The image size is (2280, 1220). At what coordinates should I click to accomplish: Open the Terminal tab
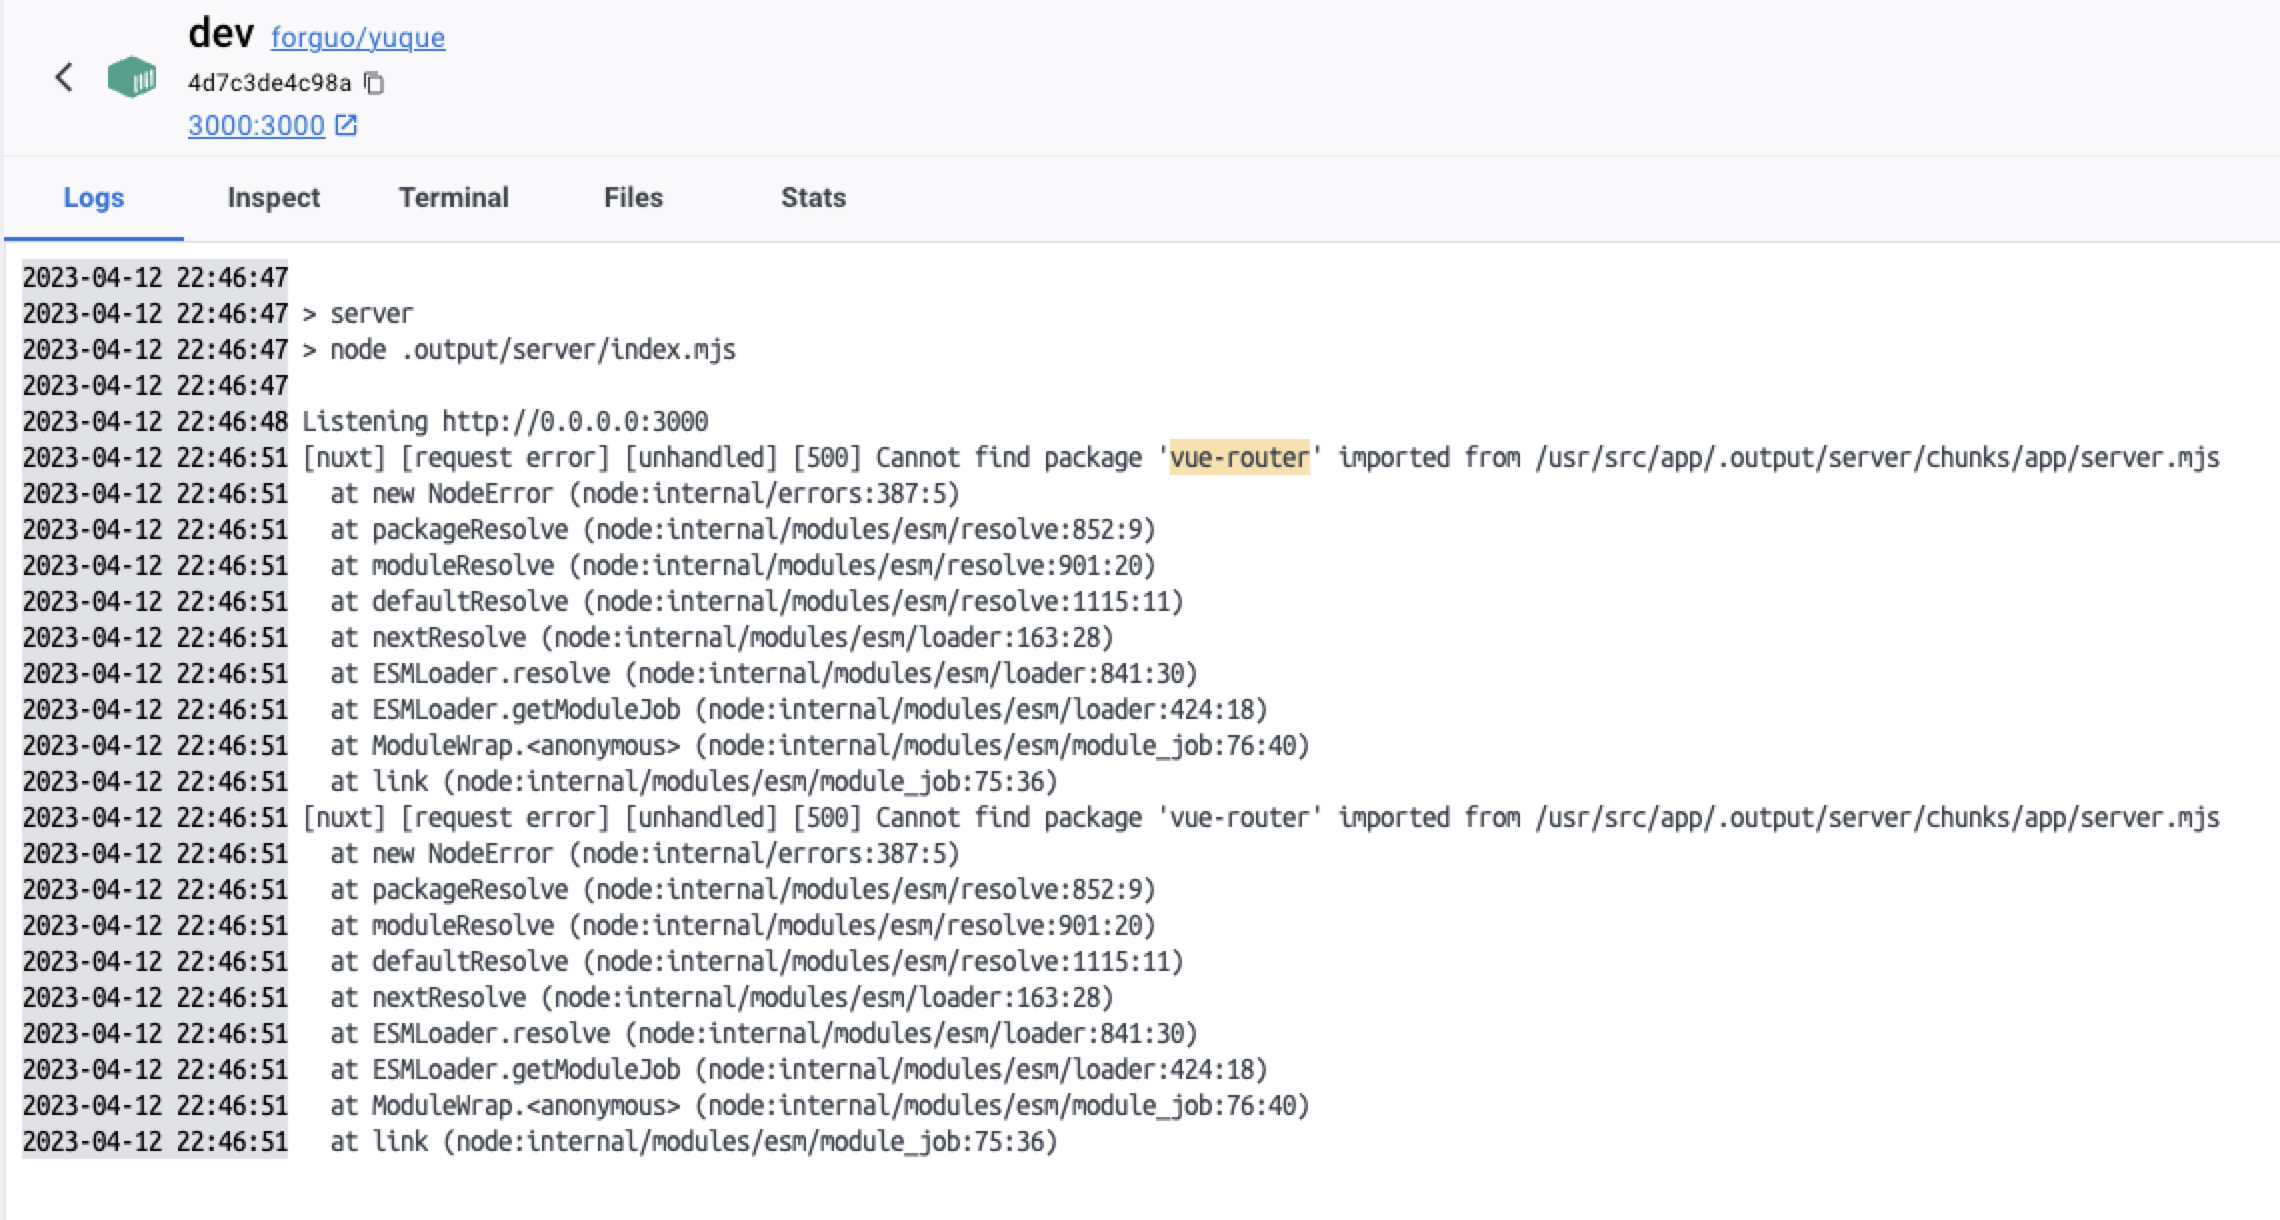coord(453,198)
